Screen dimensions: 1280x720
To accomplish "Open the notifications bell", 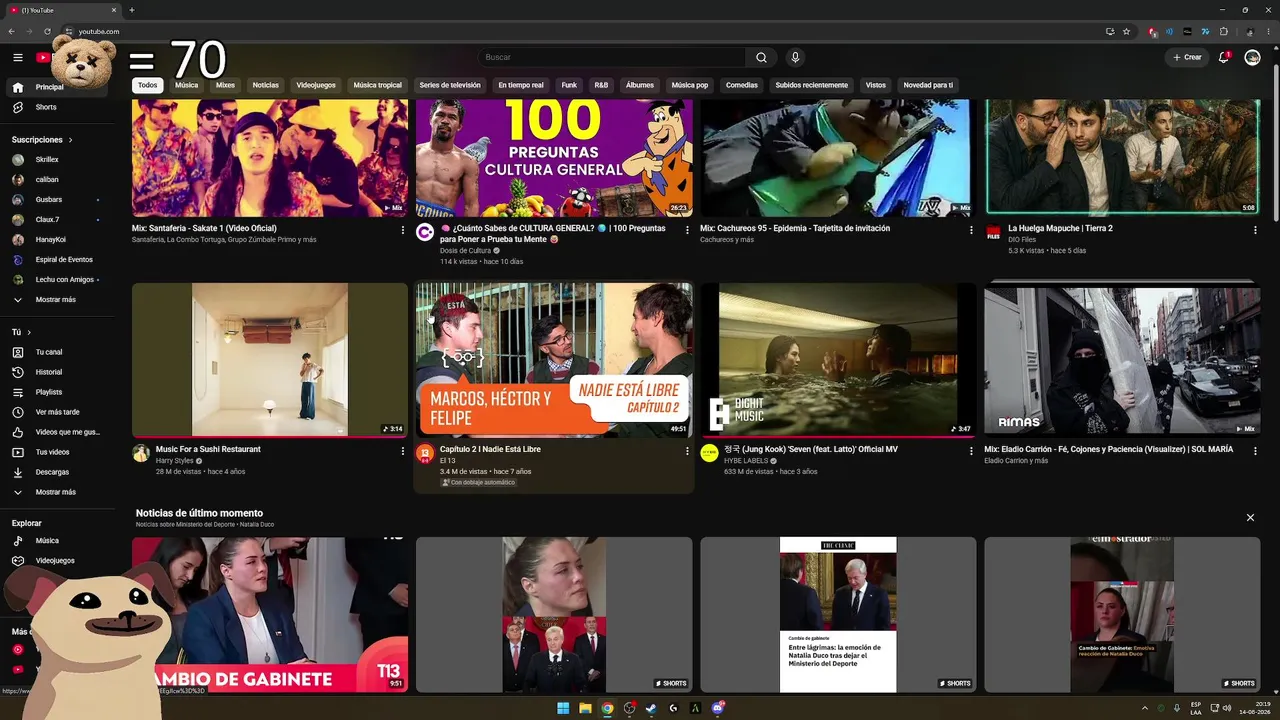I will [x=1223, y=57].
